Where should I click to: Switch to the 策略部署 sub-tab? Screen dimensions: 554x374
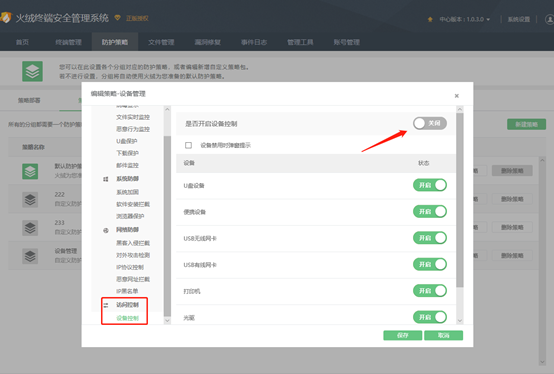(29, 100)
